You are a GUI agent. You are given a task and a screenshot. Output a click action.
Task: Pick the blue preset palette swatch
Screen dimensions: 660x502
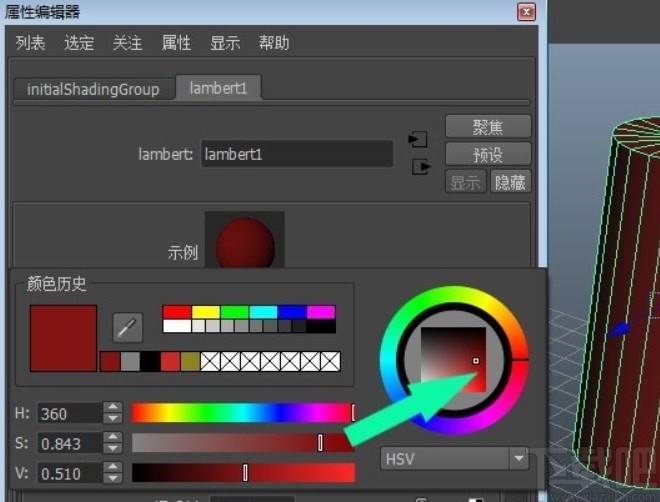pyautogui.click(x=292, y=312)
